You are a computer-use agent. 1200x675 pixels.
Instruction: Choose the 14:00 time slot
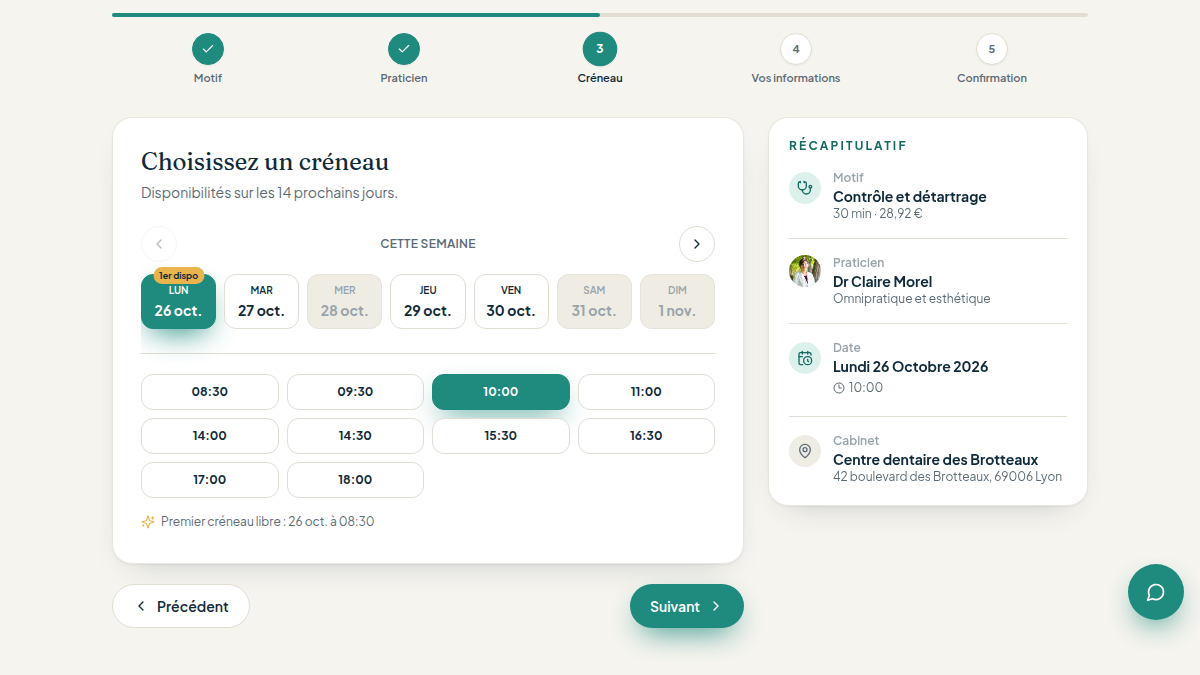click(210, 436)
